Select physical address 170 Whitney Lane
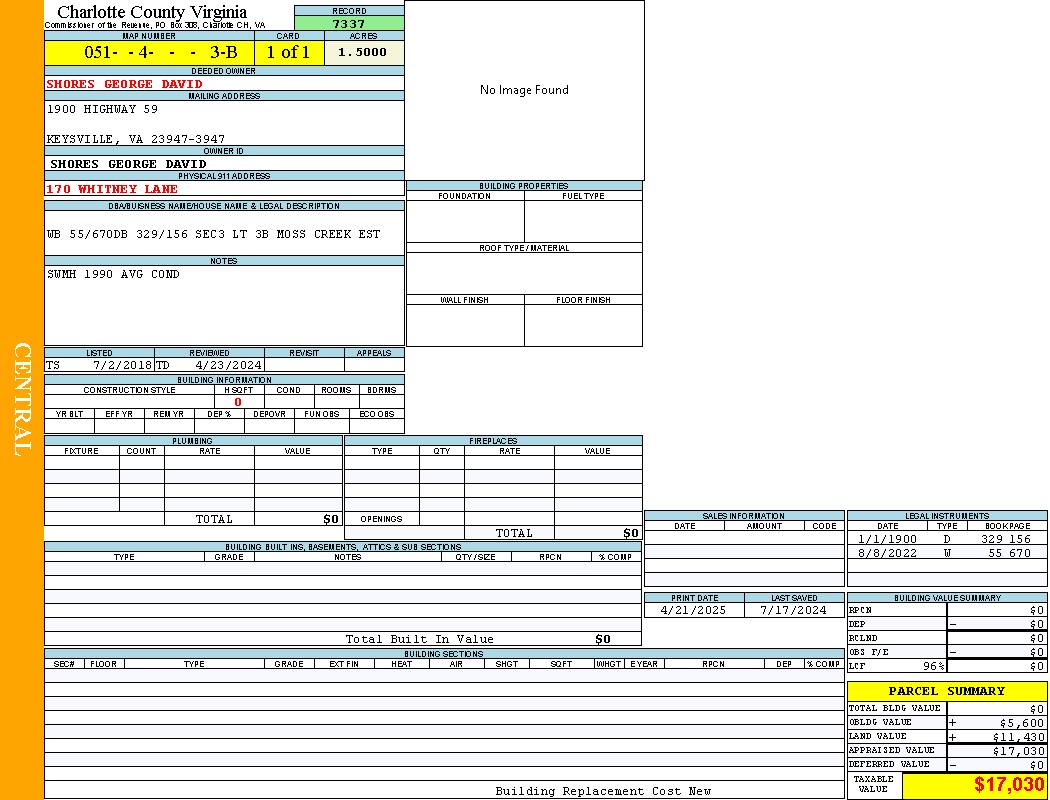Image resolution: width=1050 pixels, height=800 pixels. (112, 189)
